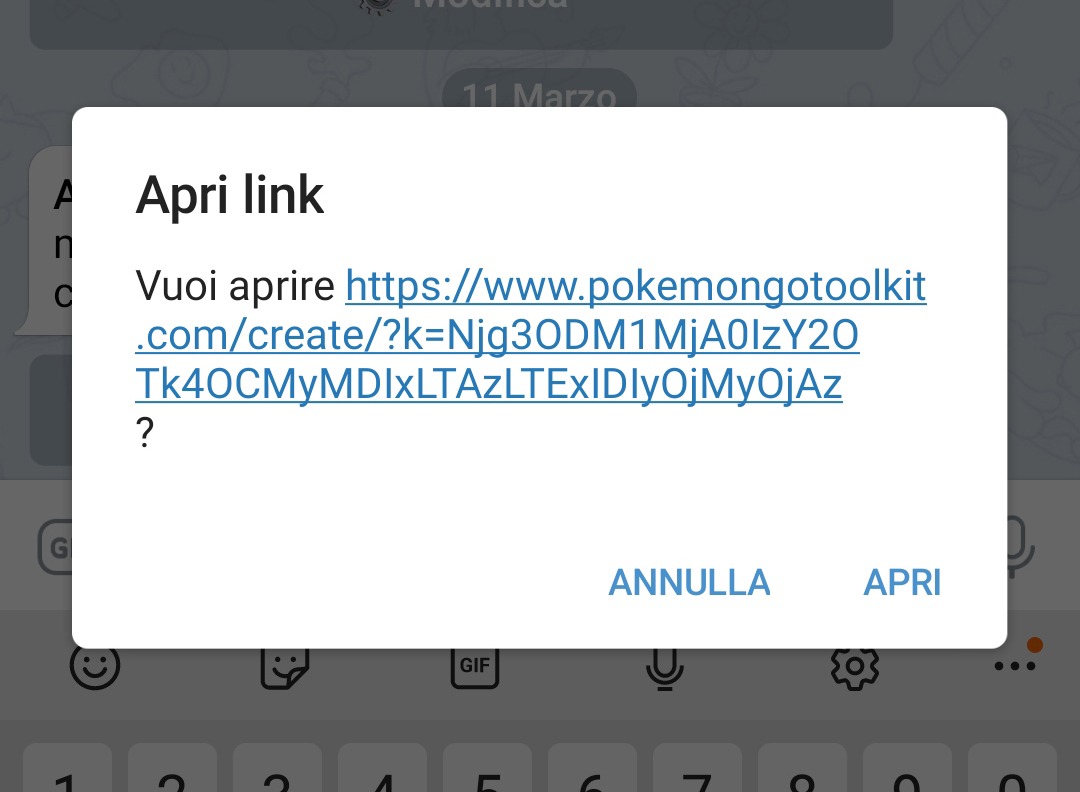Tap the voice message microphone in chat input

coord(1021,547)
